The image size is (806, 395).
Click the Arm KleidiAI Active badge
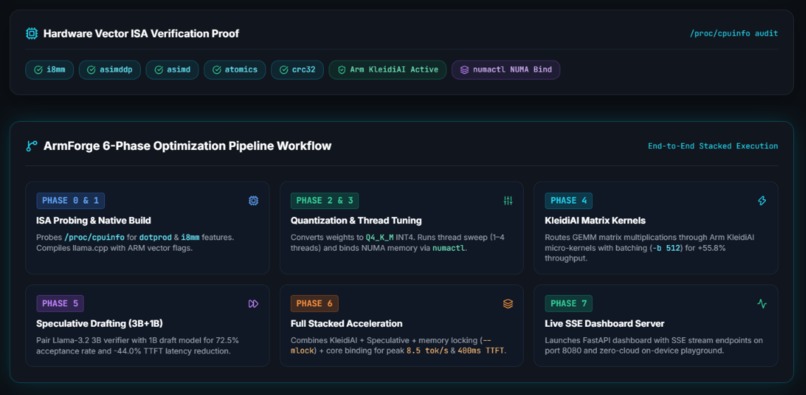click(388, 70)
